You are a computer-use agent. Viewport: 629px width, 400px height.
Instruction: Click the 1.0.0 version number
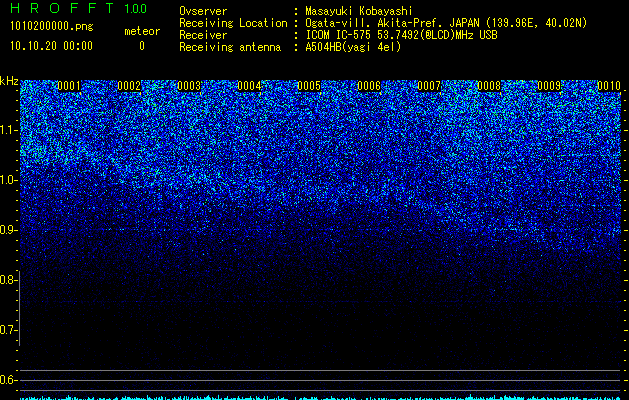pyautogui.click(x=136, y=9)
